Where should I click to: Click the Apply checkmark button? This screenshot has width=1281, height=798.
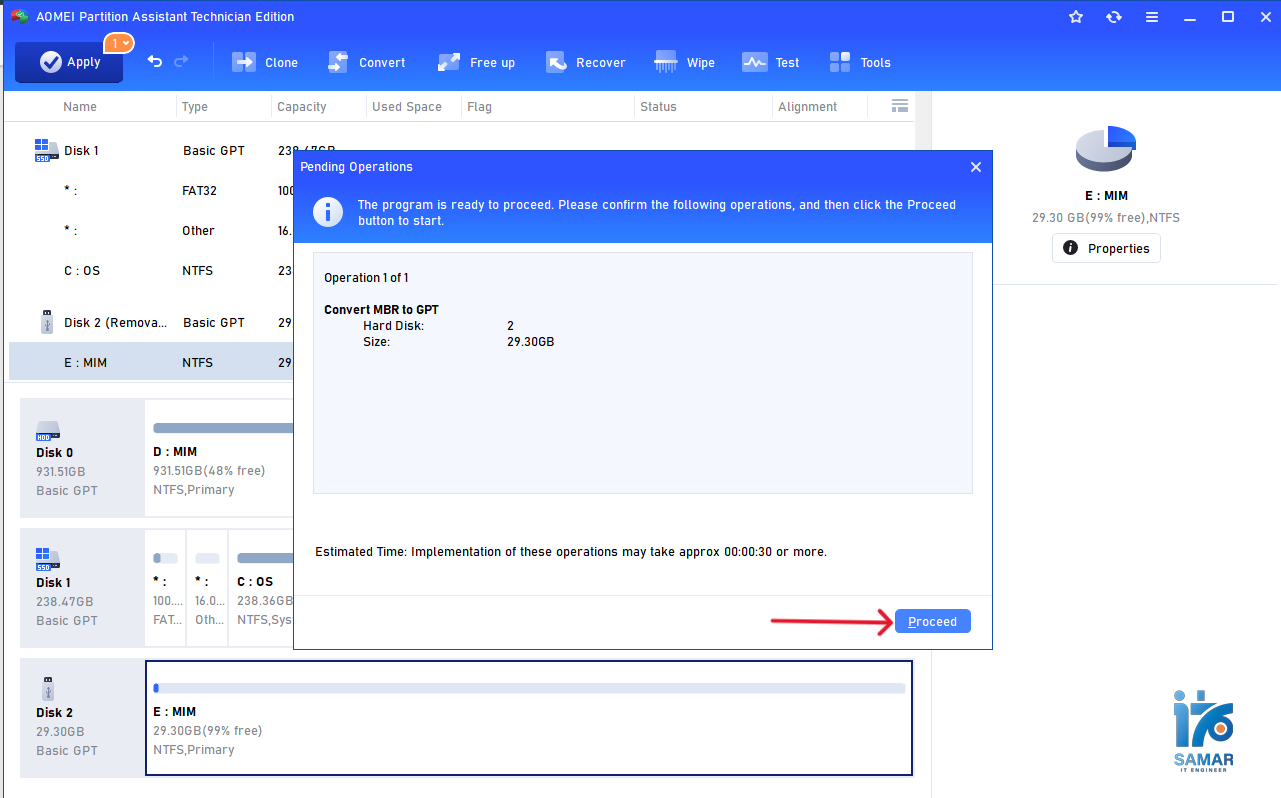(69, 62)
